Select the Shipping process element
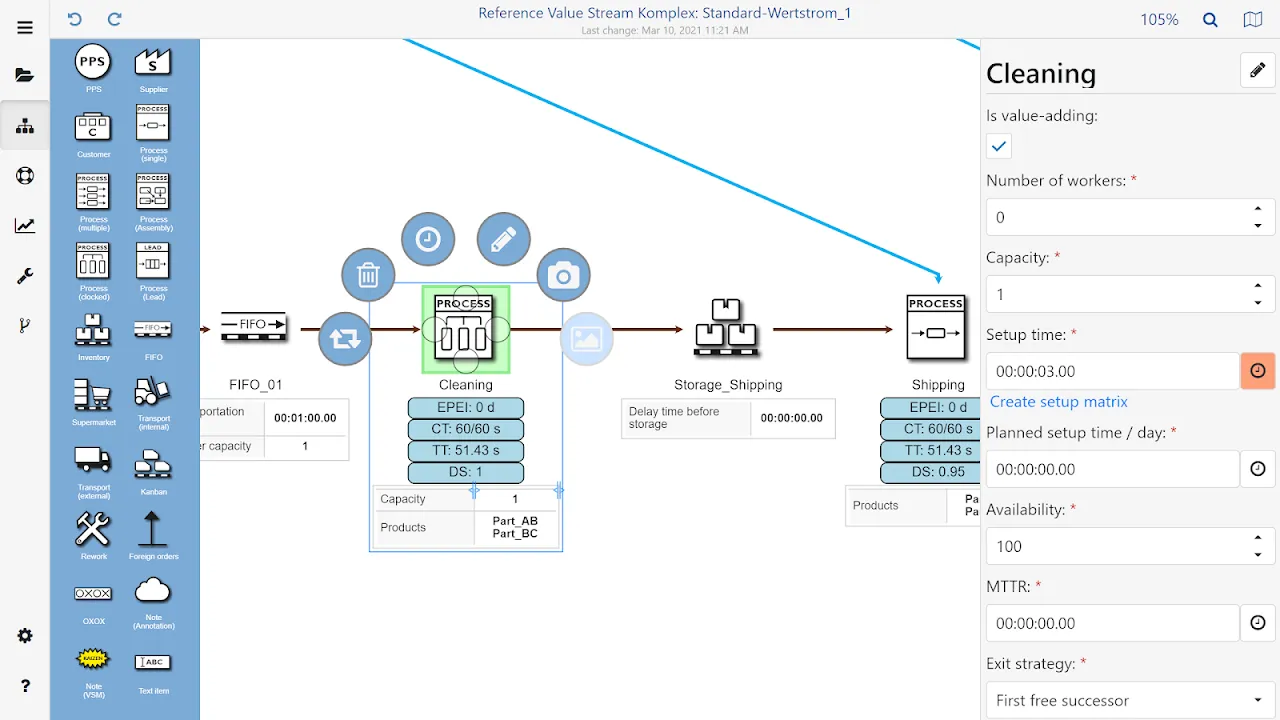The image size is (1280, 720). click(937, 328)
